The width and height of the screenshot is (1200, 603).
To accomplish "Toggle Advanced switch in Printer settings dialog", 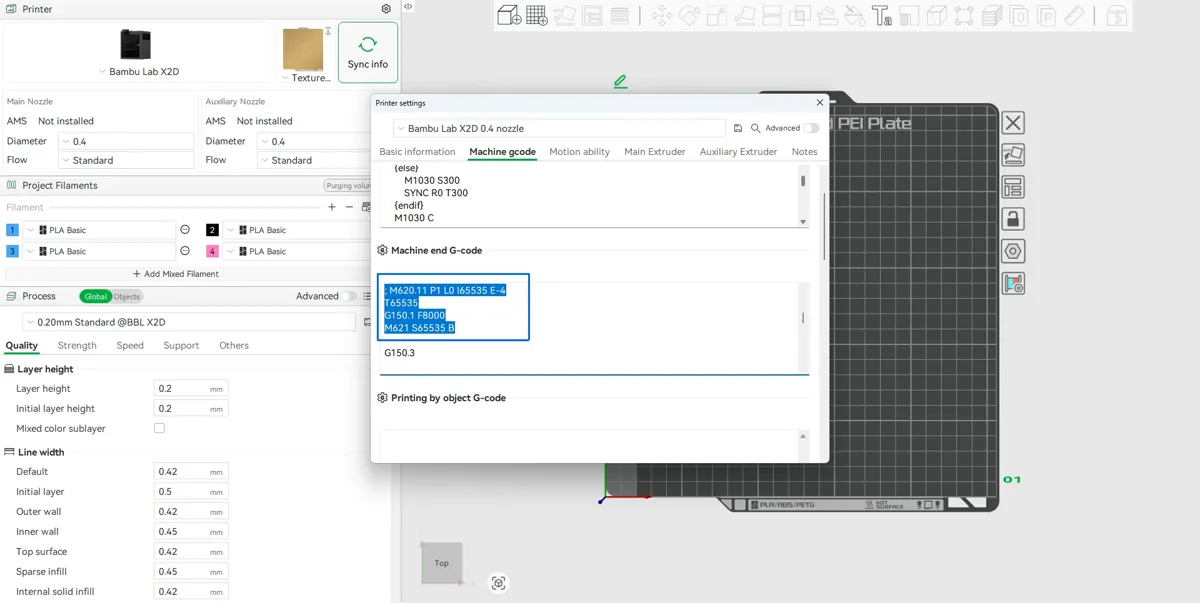I will [811, 128].
